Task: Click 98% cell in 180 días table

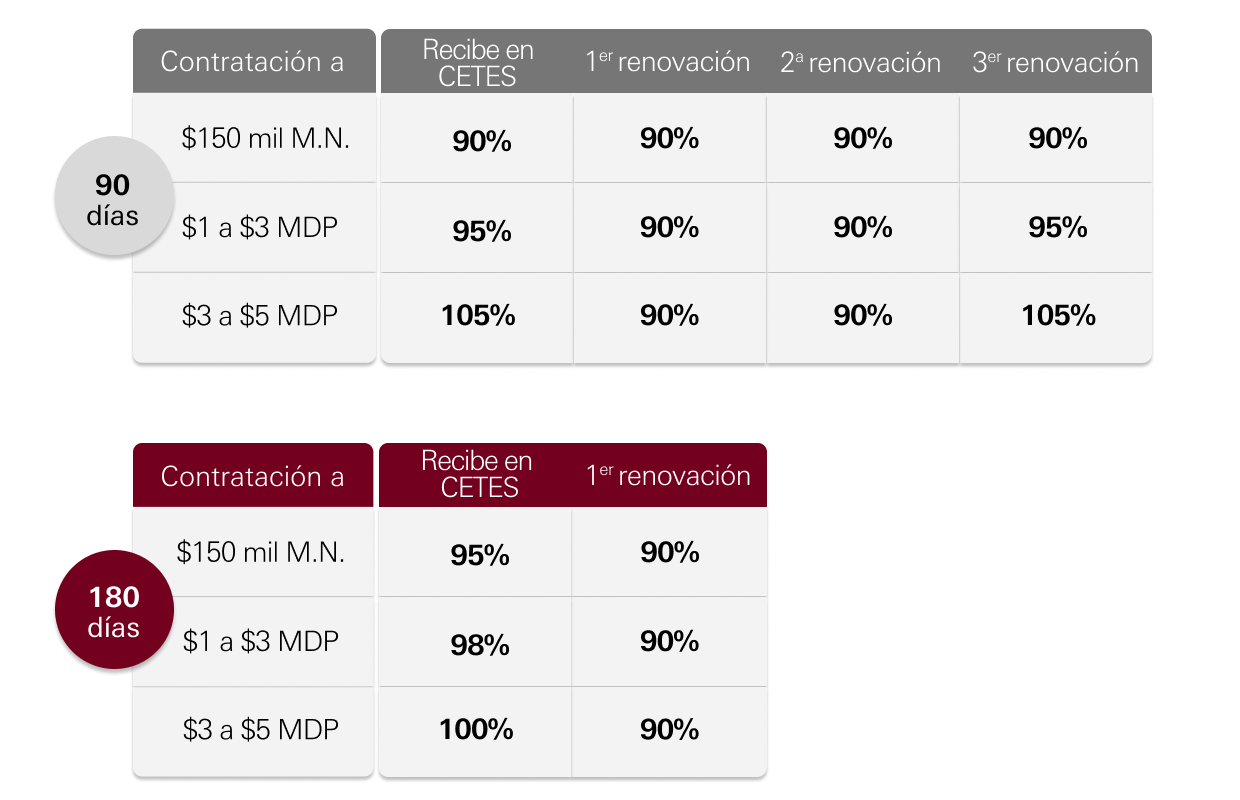Action: [476, 642]
